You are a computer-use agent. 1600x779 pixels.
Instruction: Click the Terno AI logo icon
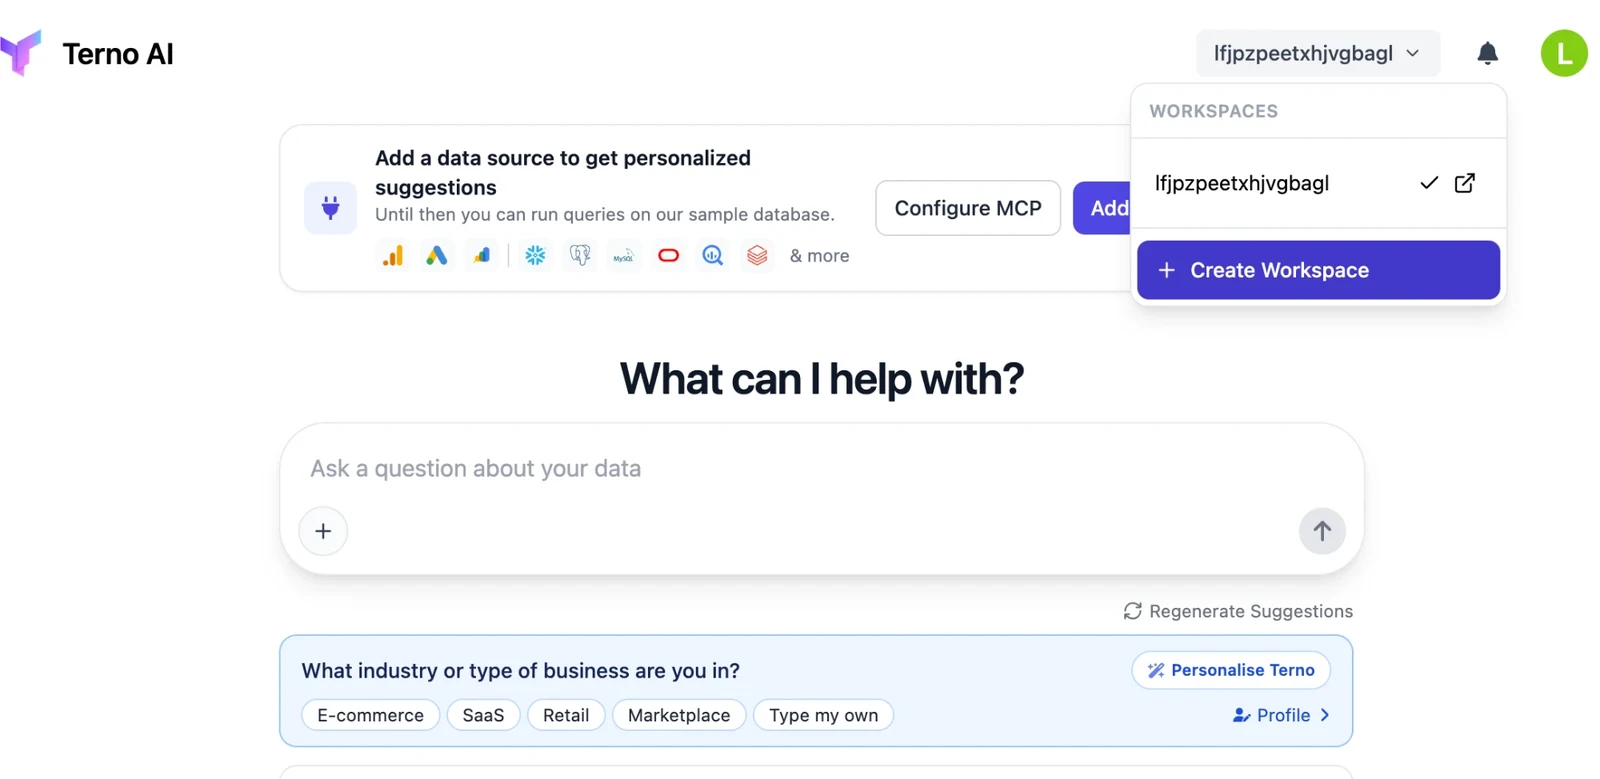(21, 53)
